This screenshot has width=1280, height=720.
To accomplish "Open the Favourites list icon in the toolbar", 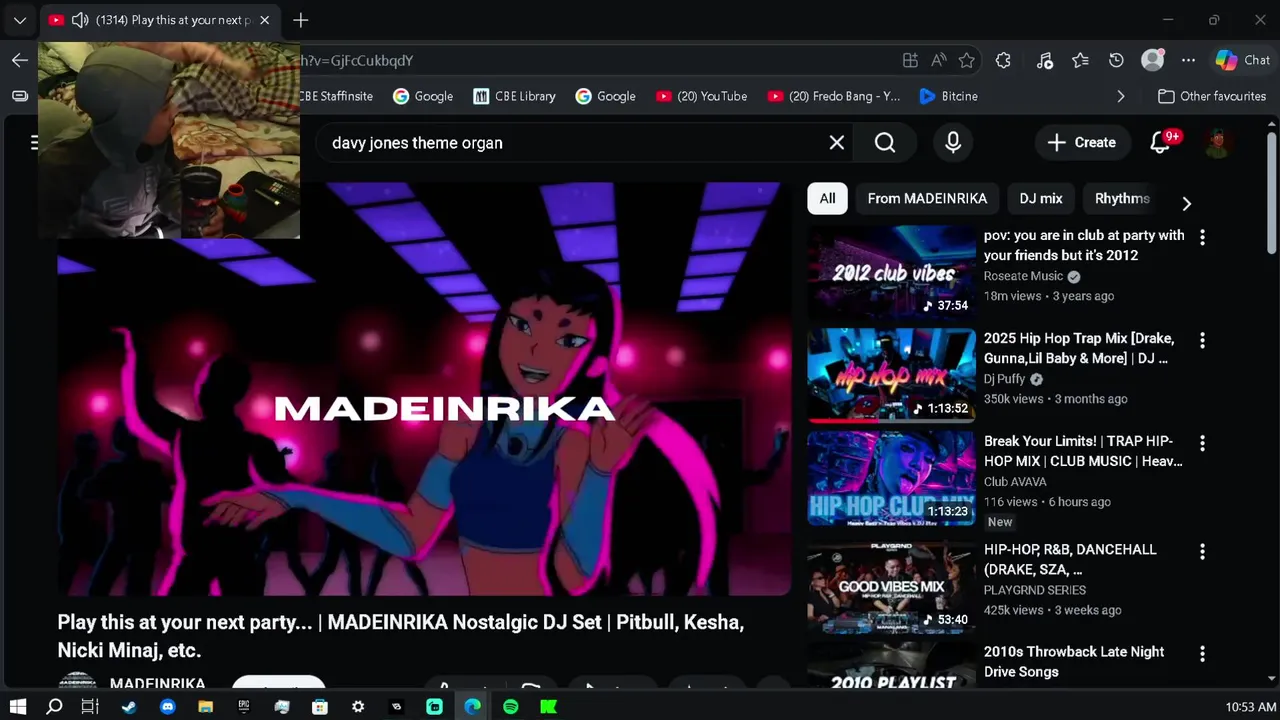I will click(x=1080, y=60).
